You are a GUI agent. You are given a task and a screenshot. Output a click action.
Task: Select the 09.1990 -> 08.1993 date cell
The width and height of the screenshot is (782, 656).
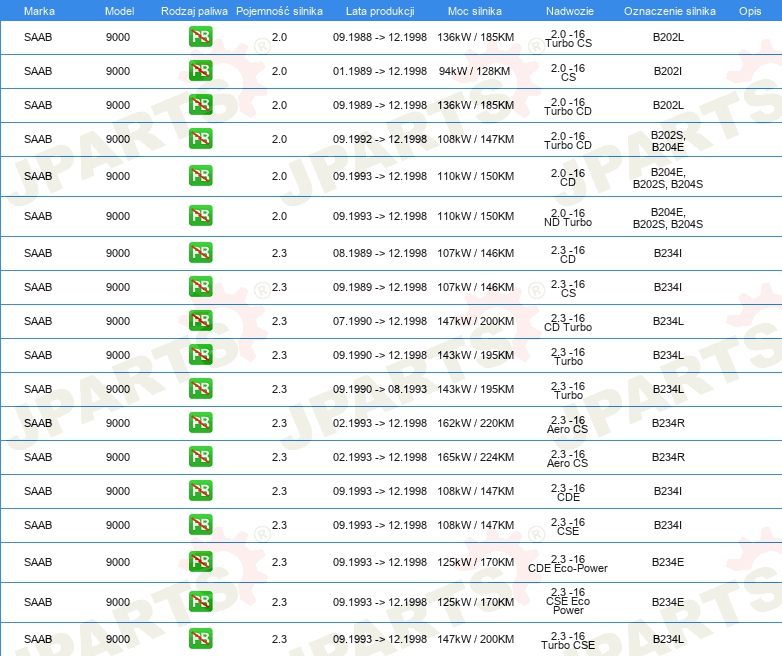[x=380, y=389]
